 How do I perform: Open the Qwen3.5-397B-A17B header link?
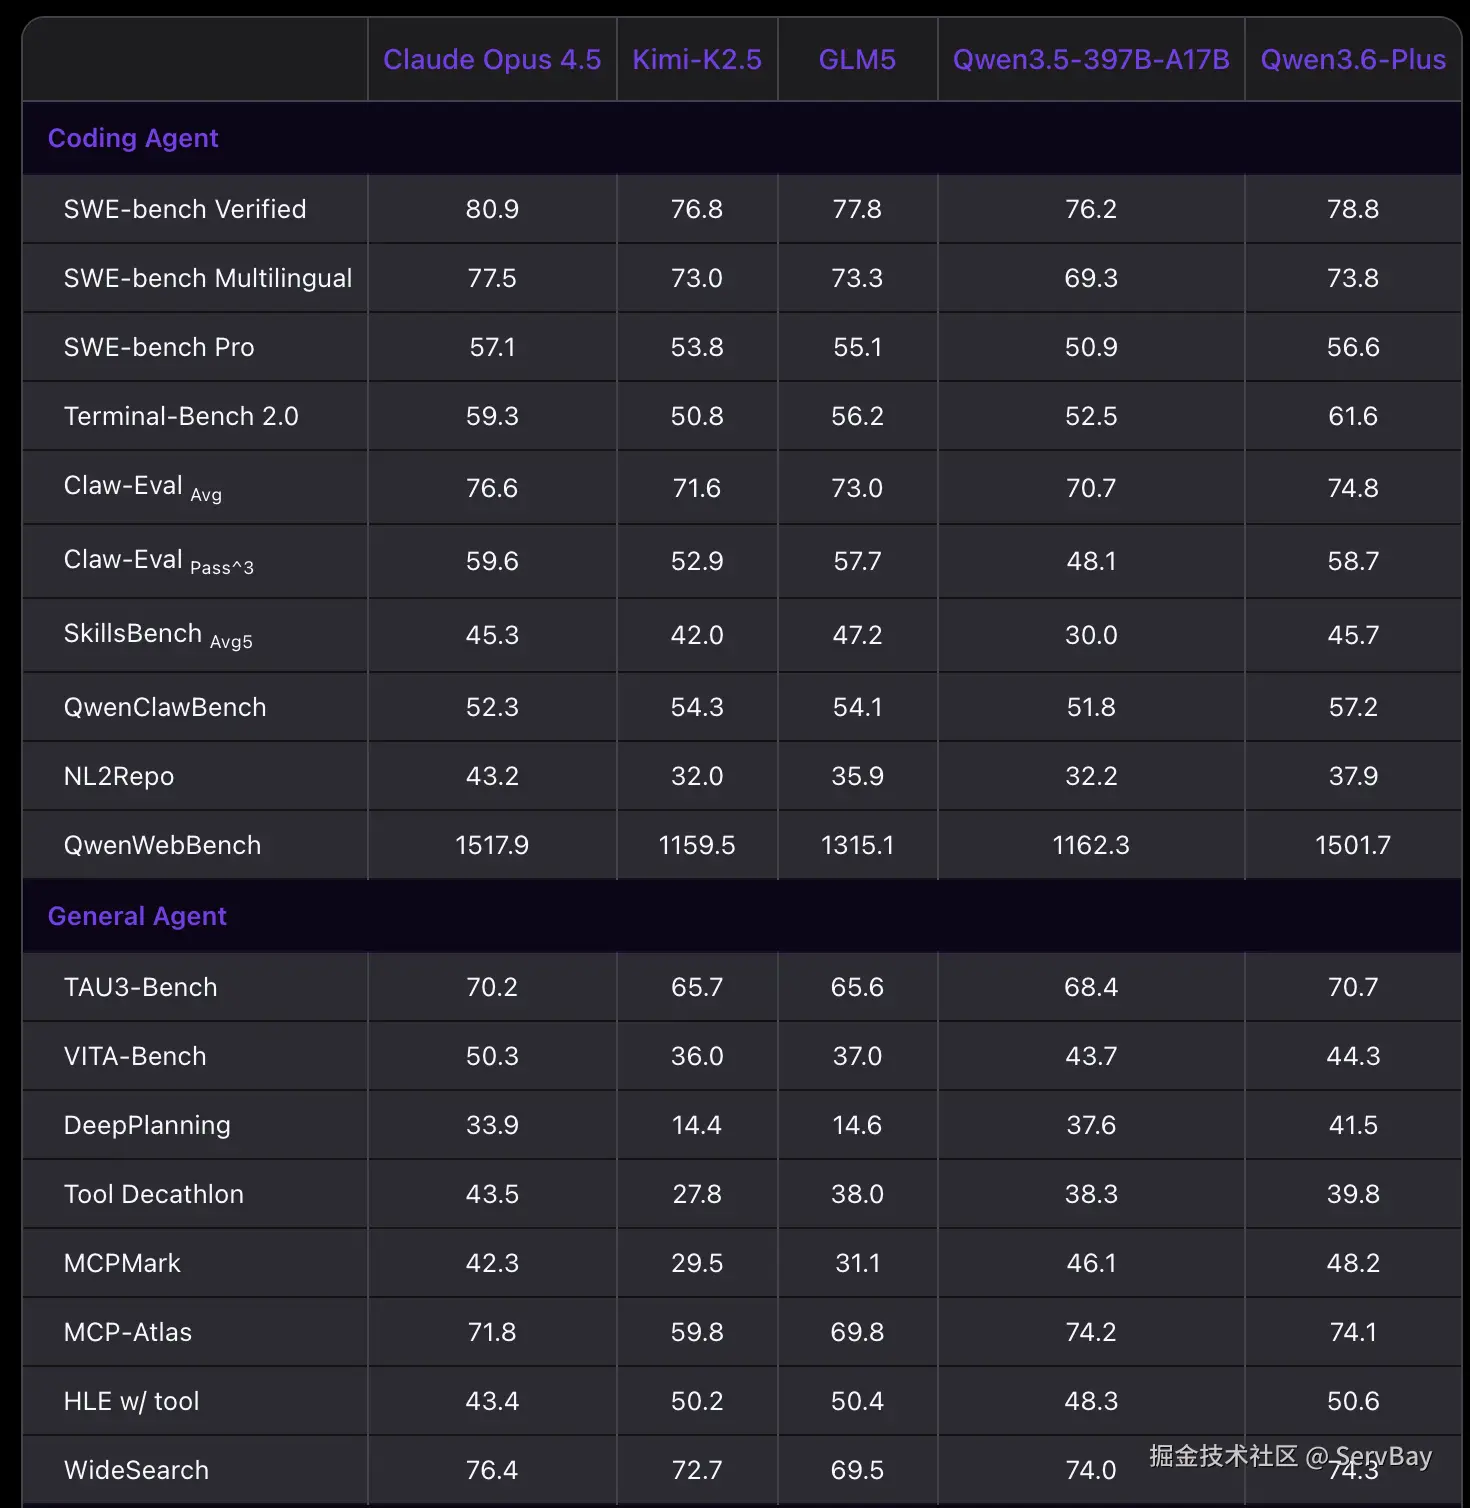point(1091,60)
